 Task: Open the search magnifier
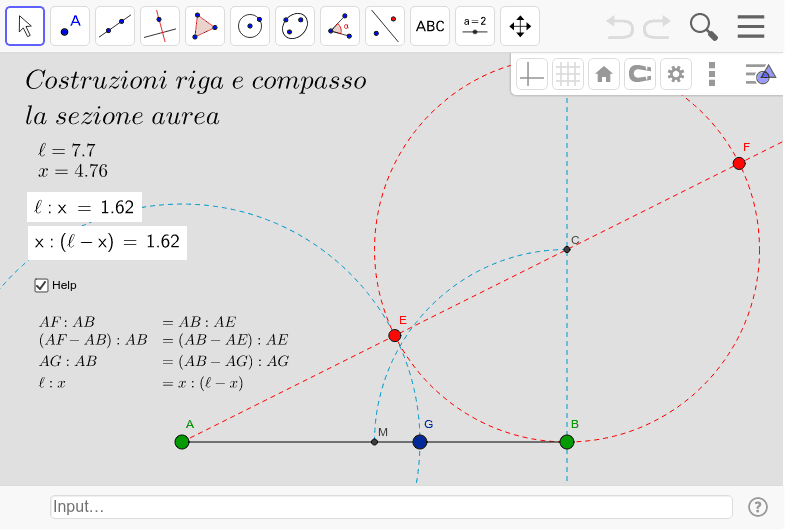click(703, 27)
